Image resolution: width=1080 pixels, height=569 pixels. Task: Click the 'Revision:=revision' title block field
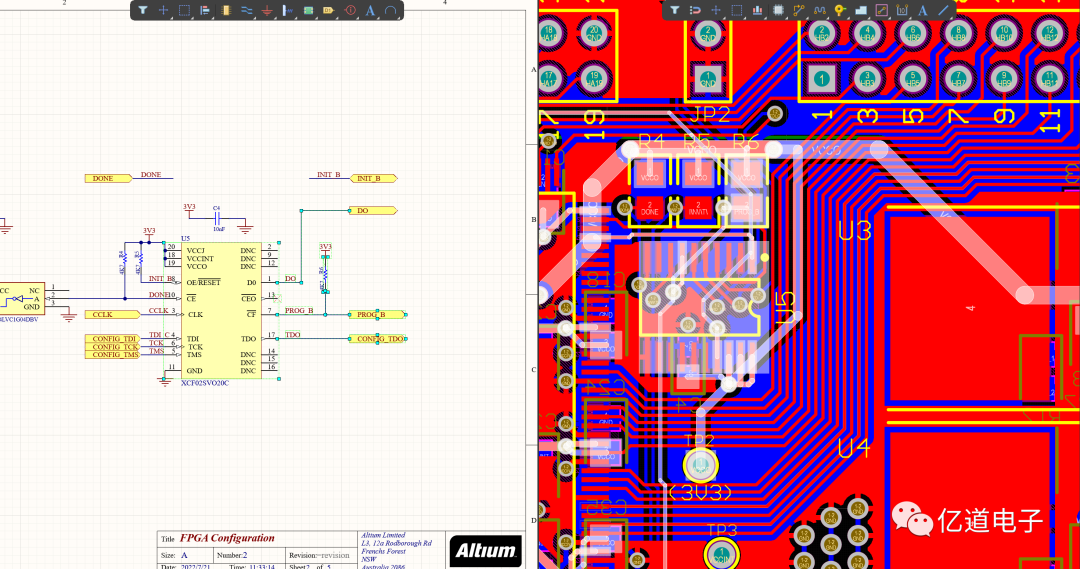pos(319,555)
